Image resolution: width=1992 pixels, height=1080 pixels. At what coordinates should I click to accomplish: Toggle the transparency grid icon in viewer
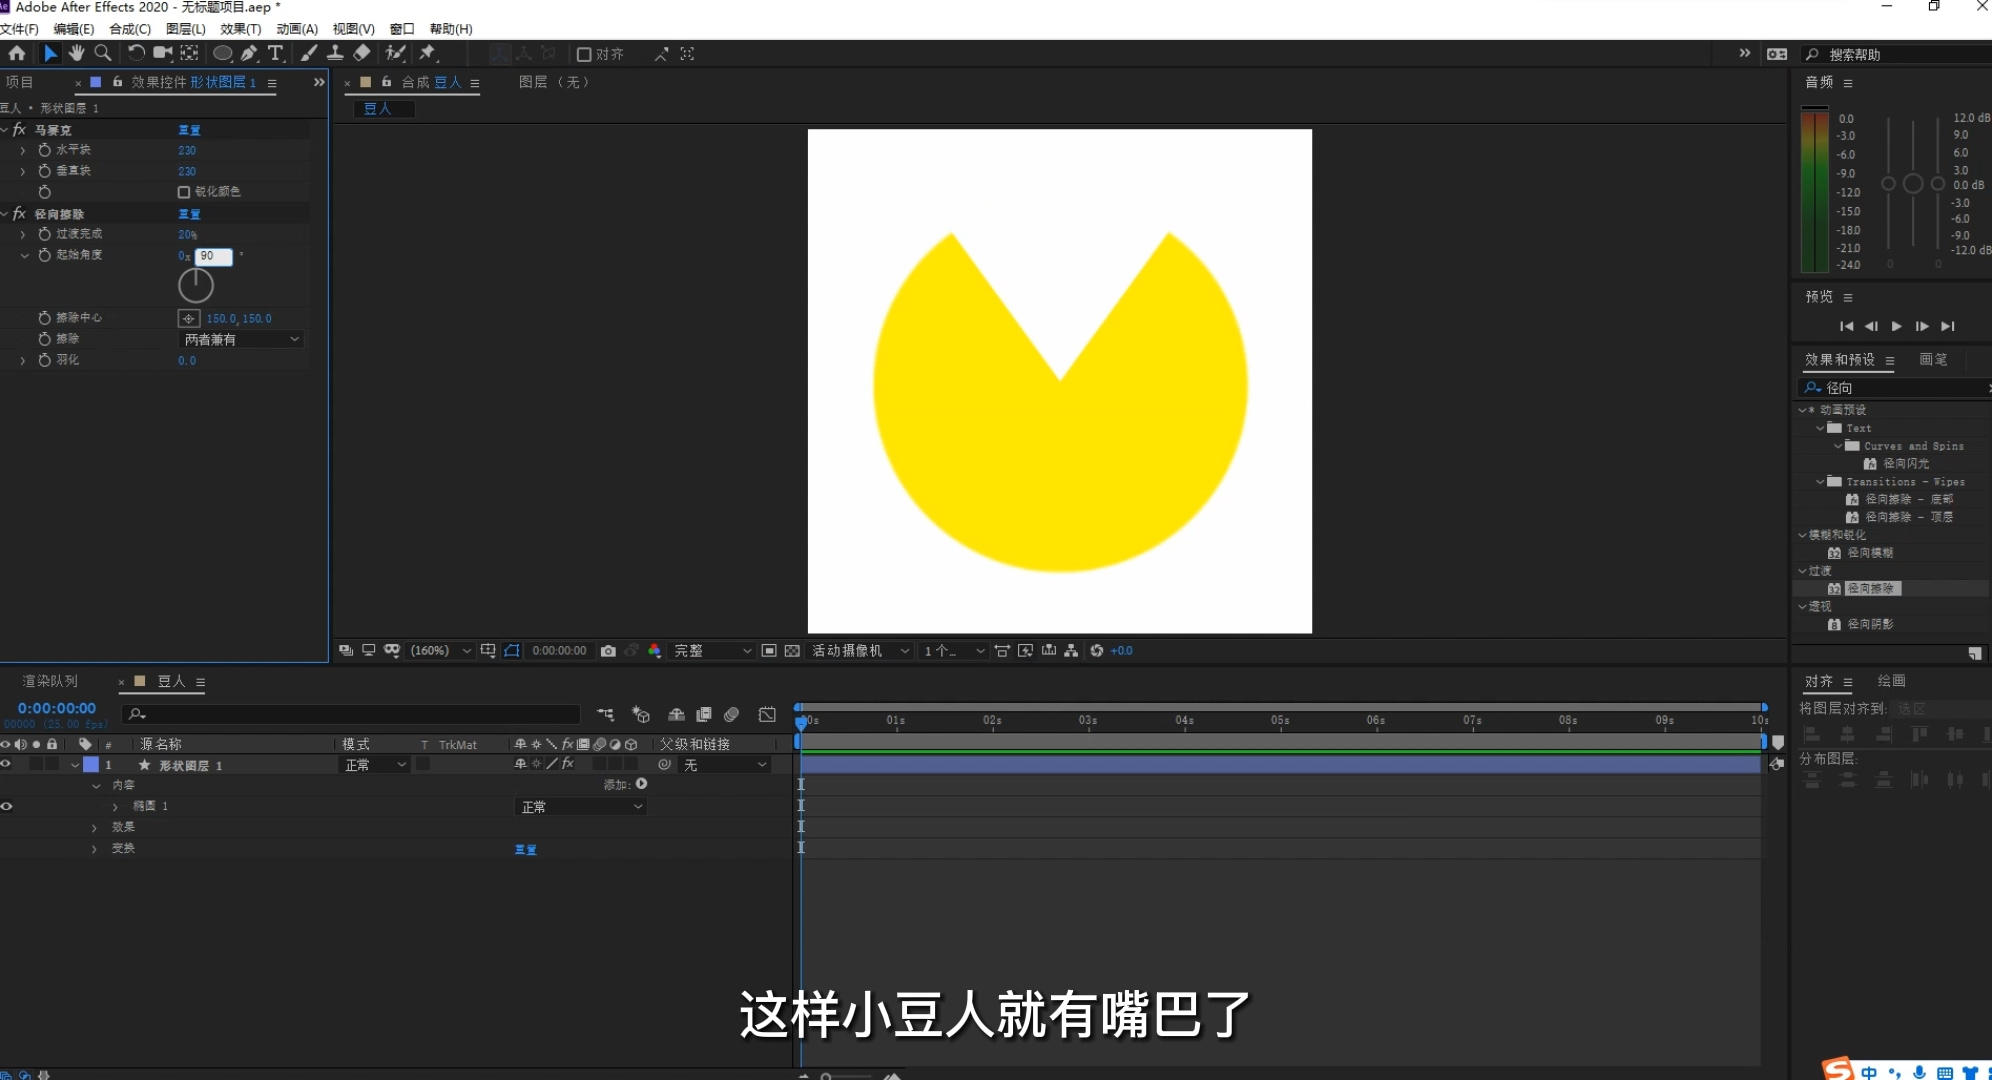tap(792, 651)
